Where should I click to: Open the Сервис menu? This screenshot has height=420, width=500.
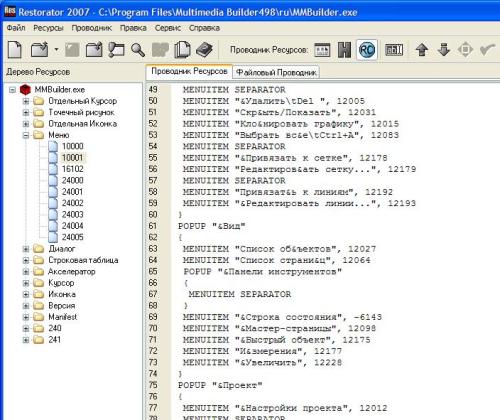(x=168, y=28)
